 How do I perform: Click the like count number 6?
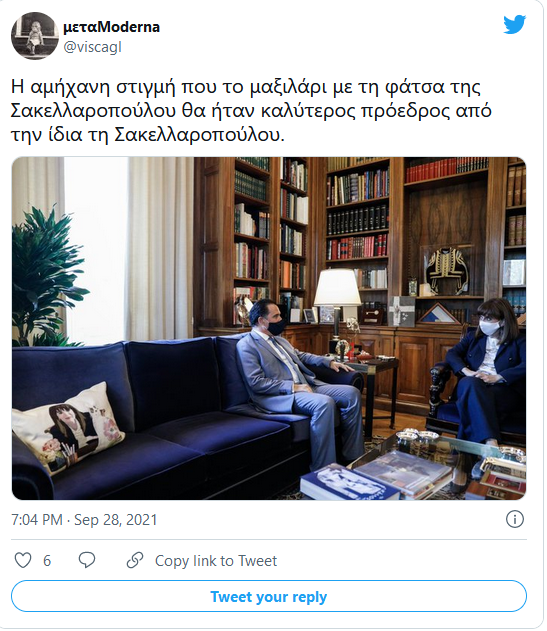pyautogui.click(x=47, y=561)
